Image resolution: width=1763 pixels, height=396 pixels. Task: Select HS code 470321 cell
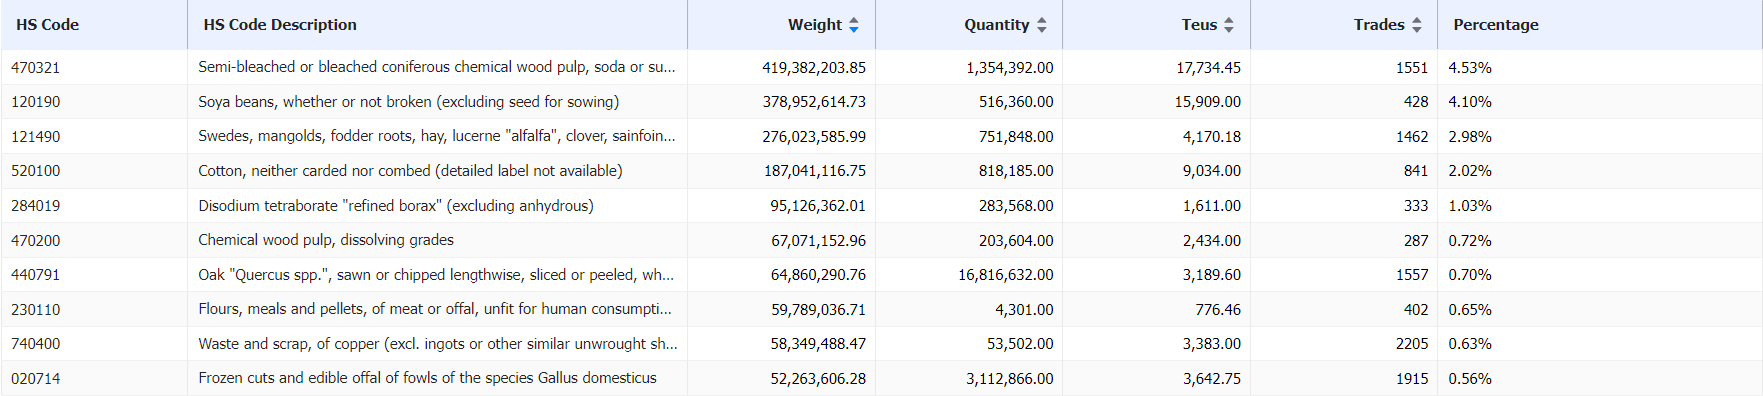(36, 68)
